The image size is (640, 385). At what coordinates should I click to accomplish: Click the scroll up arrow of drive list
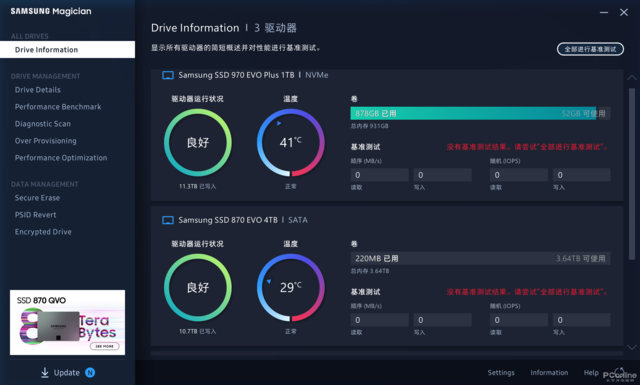click(631, 78)
